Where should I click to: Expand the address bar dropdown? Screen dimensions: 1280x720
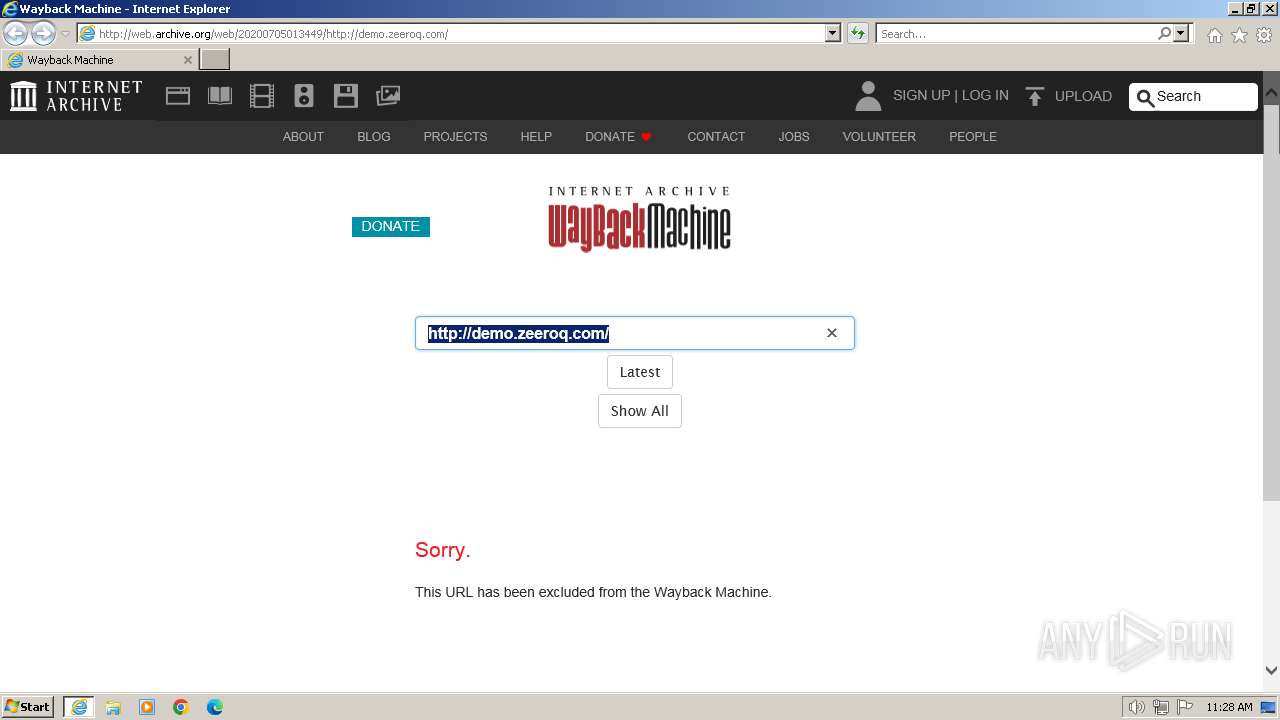tap(833, 33)
